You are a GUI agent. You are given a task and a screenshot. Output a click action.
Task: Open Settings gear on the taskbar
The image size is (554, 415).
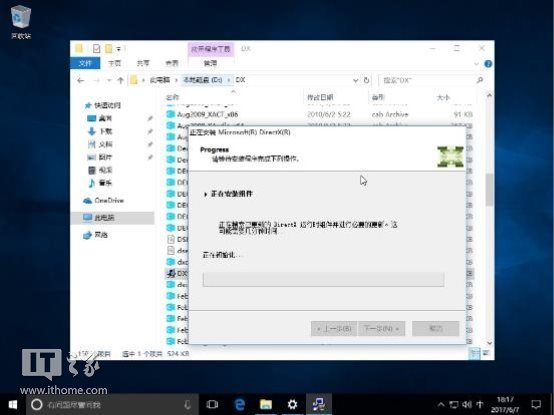pos(292,405)
